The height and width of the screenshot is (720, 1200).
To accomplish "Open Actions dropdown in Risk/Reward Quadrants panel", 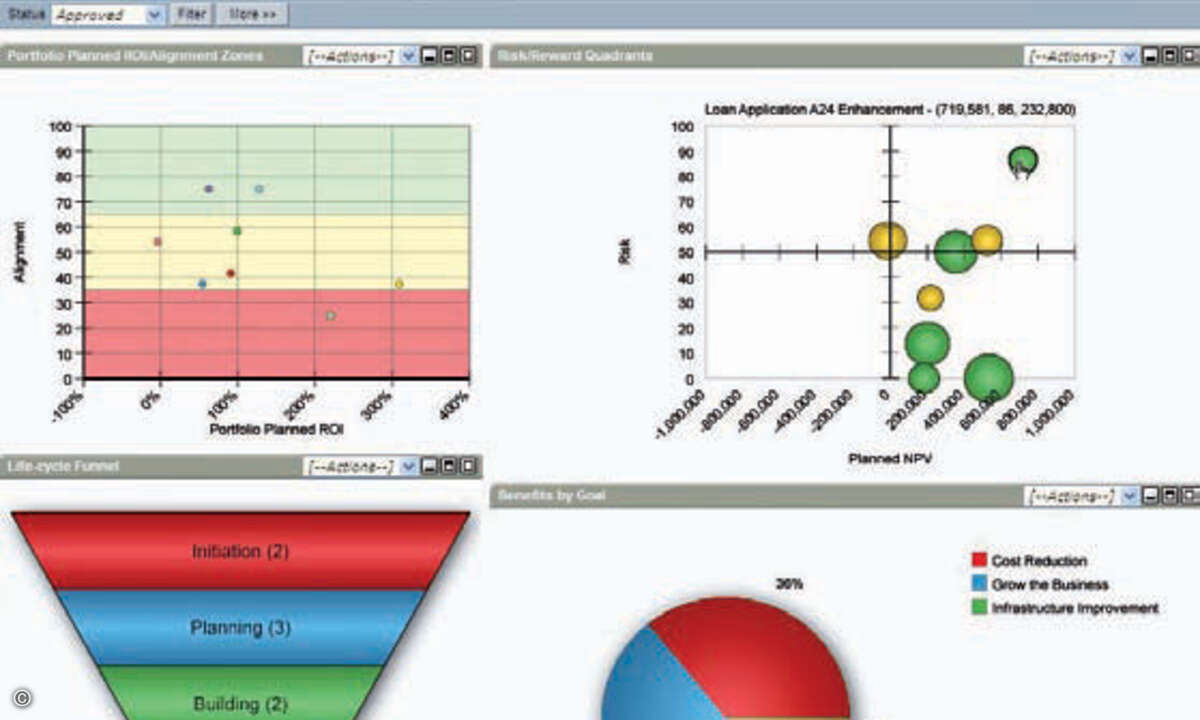I will [x=1082, y=56].
